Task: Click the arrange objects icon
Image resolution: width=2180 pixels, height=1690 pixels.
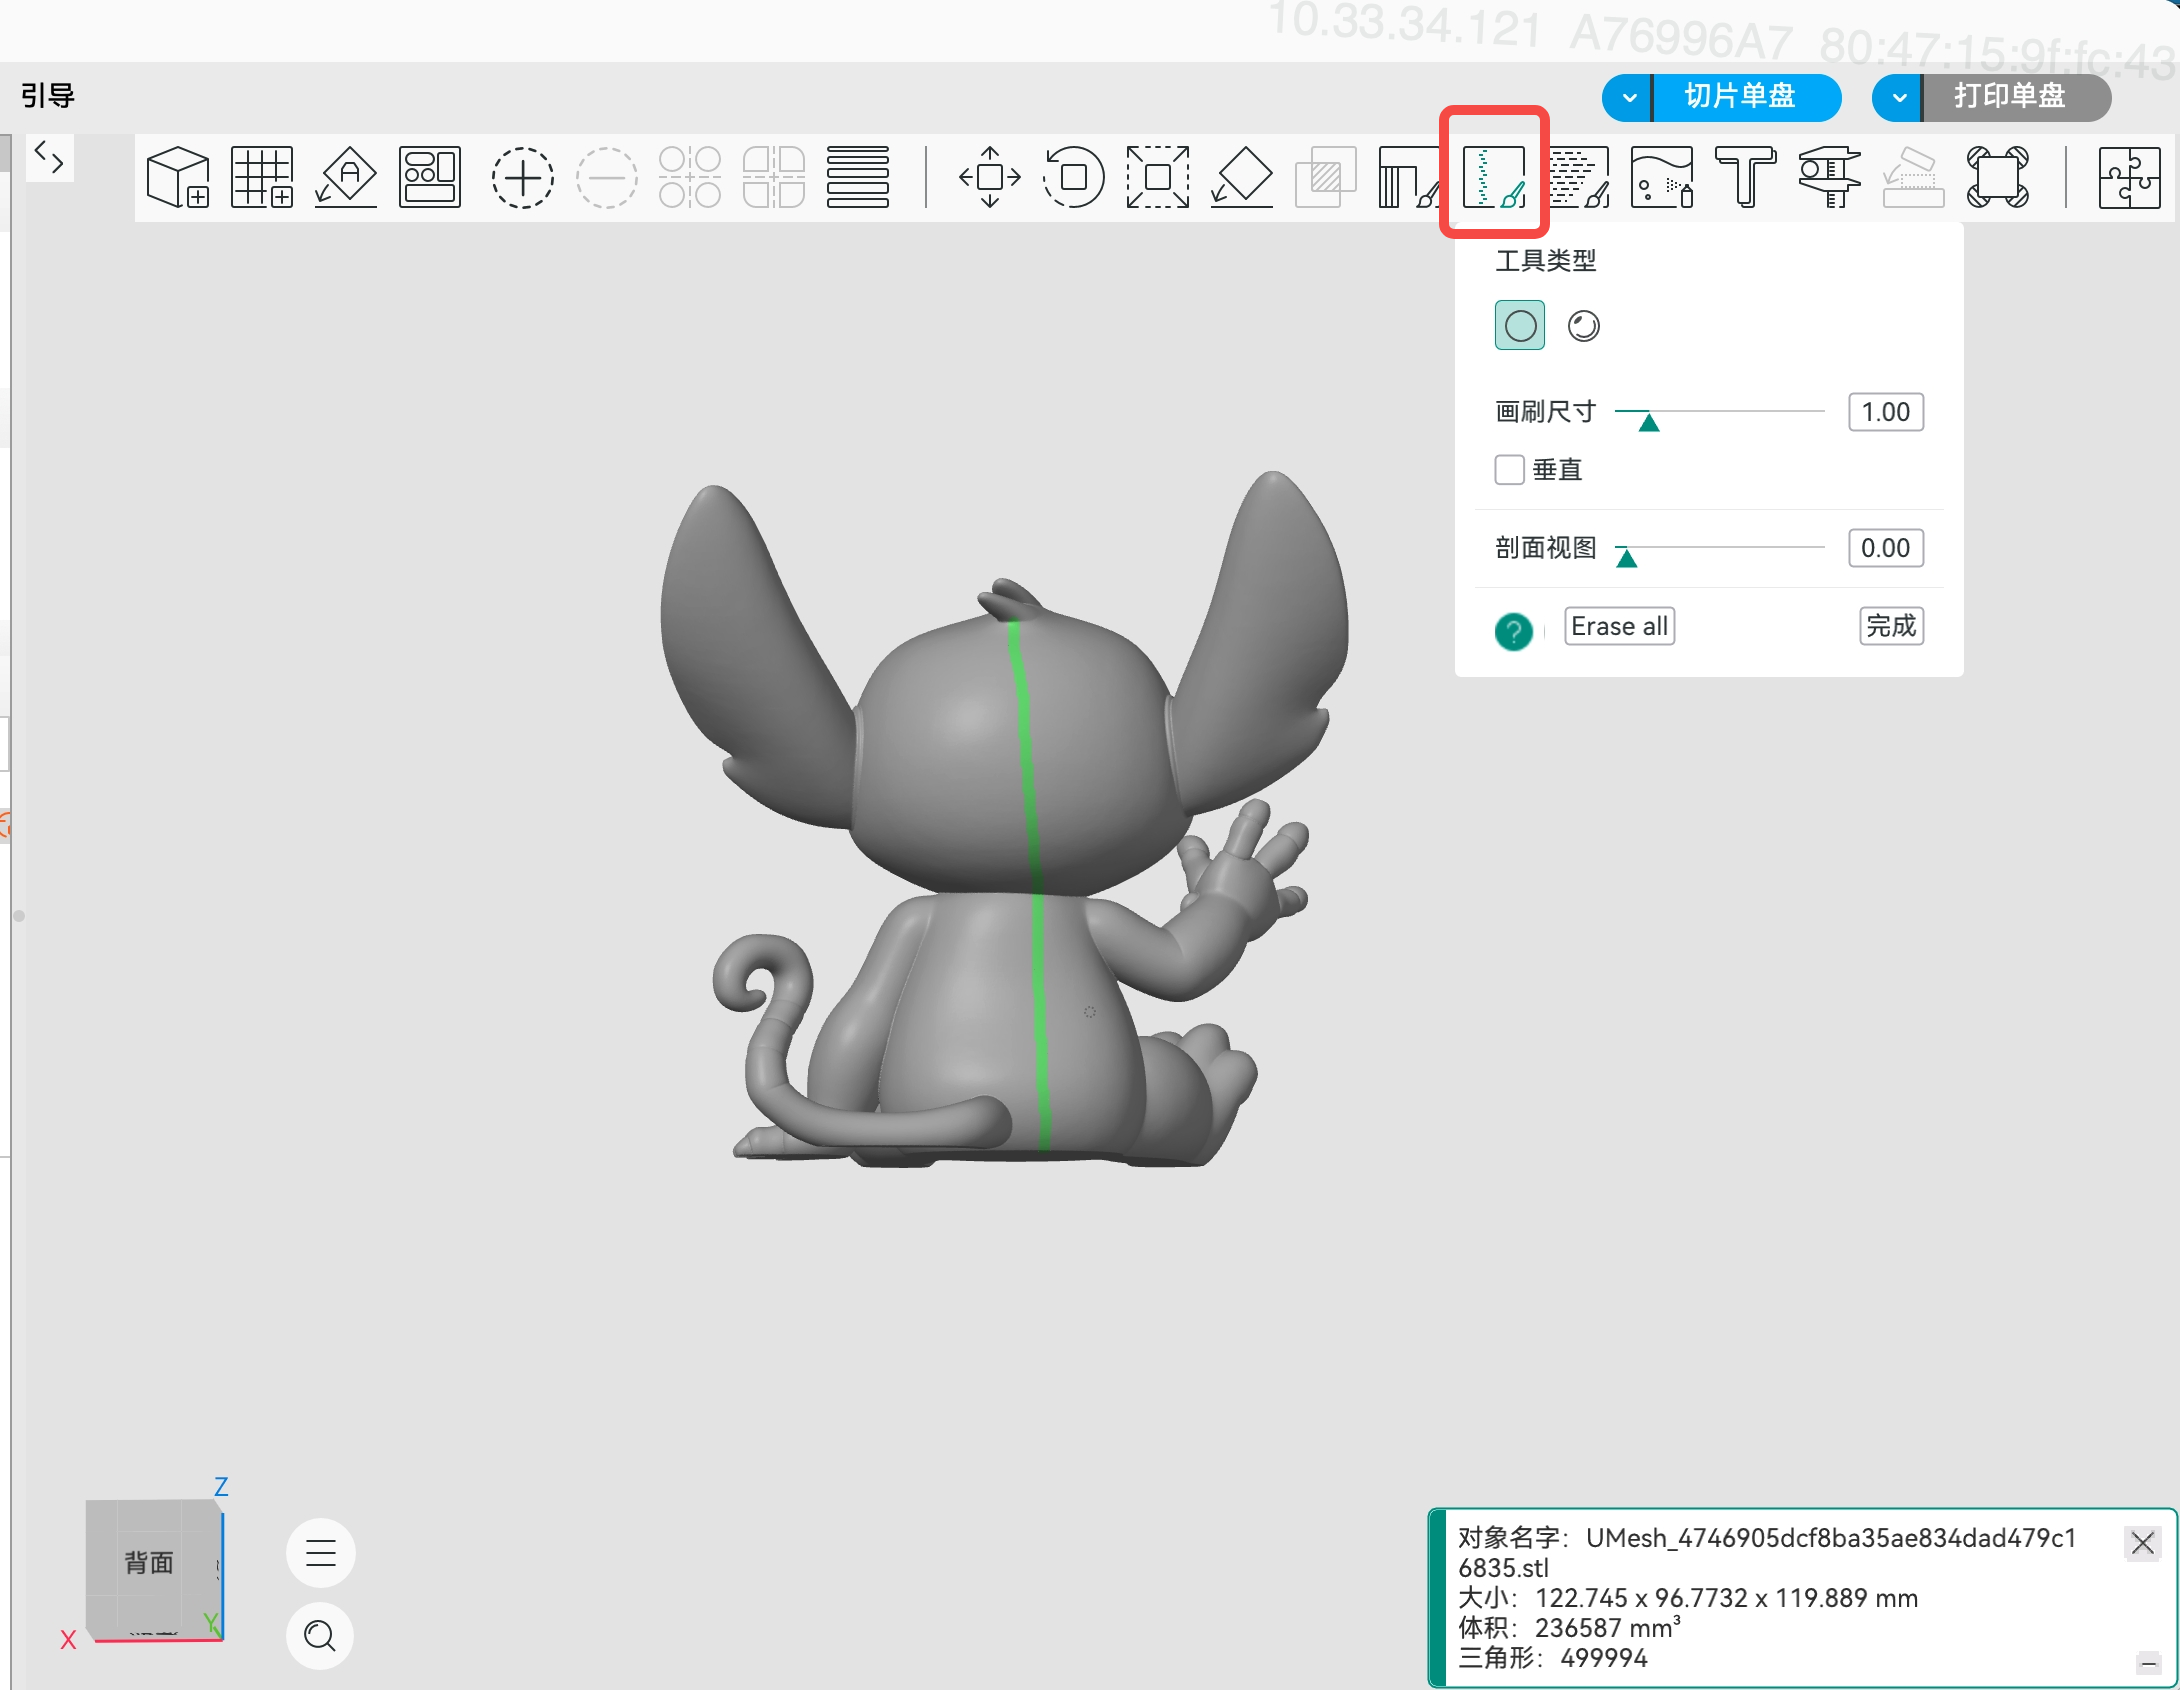Action: (430, 177)
